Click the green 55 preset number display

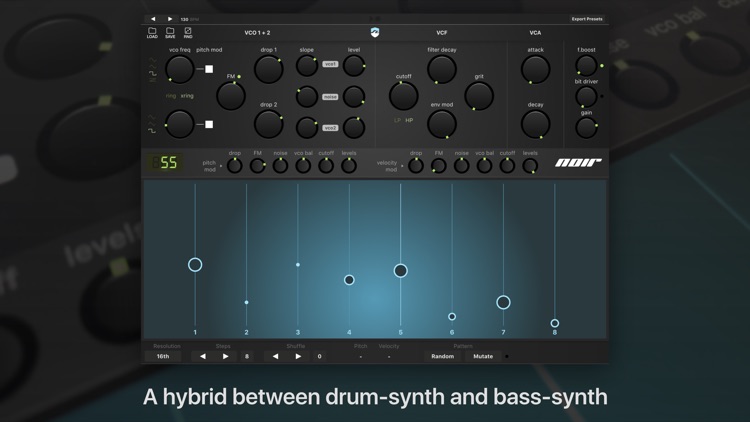(x=164, y=163)
